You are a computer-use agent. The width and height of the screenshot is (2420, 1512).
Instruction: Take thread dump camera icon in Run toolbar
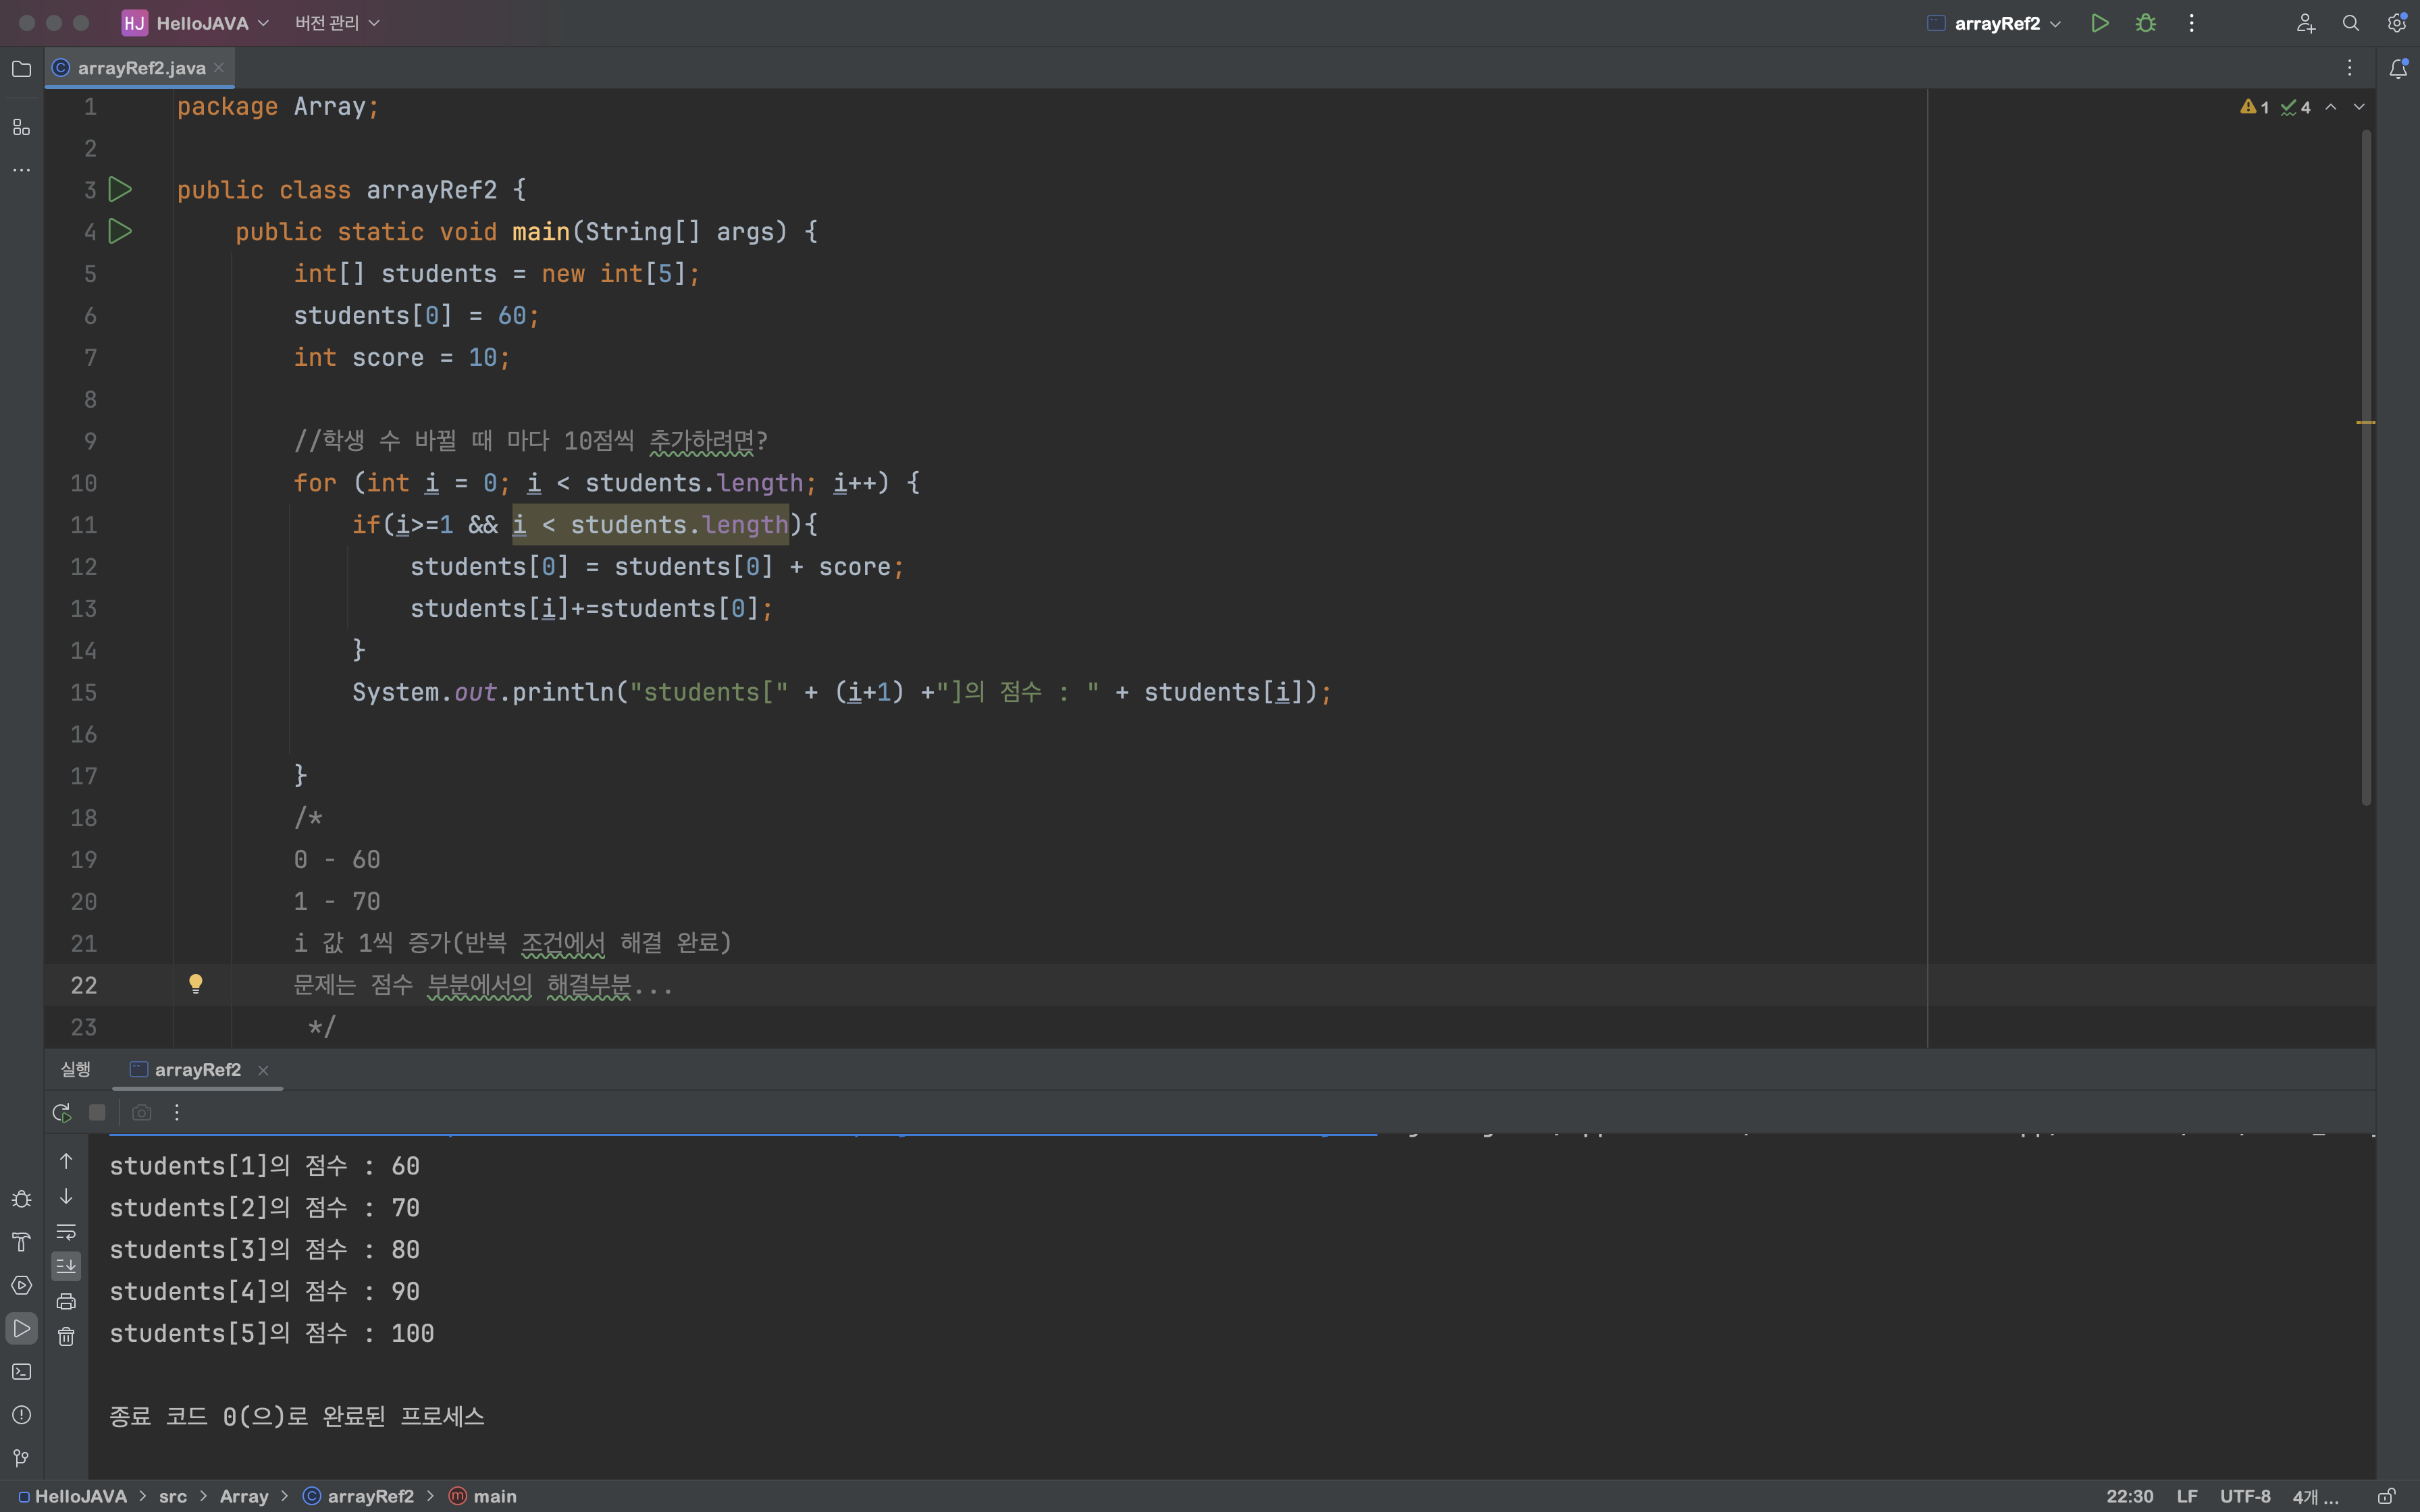[142, 1112]
